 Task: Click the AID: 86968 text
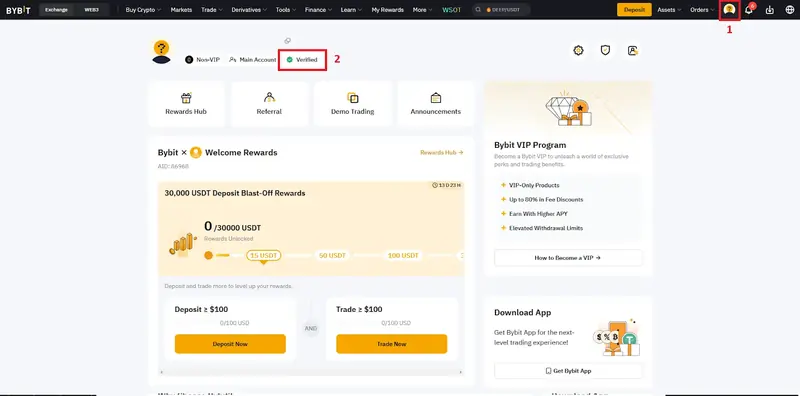(173, 166)
